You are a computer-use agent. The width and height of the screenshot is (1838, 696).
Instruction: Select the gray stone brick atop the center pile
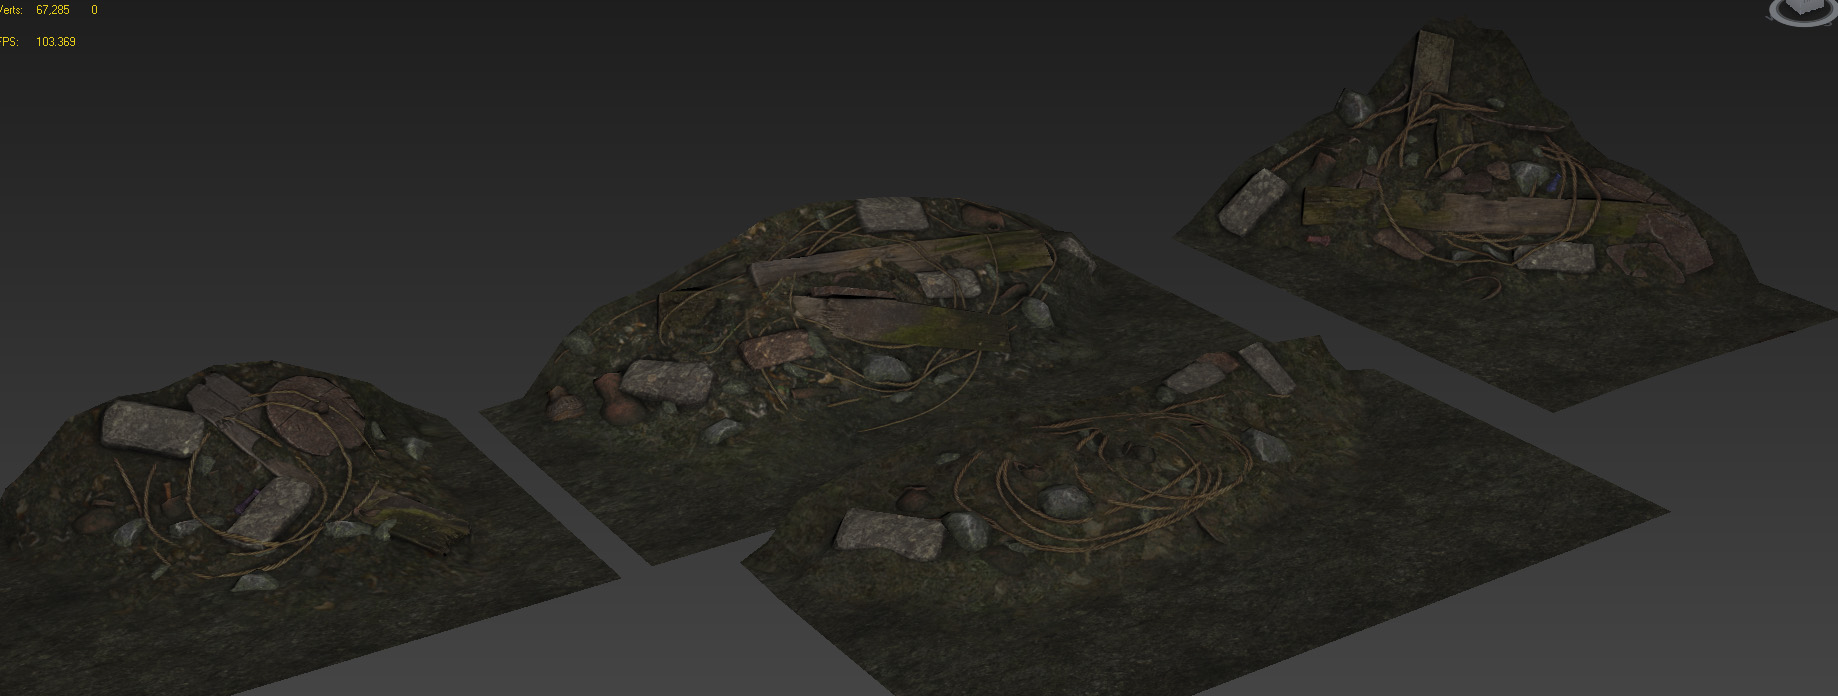(x=891, y=214)
